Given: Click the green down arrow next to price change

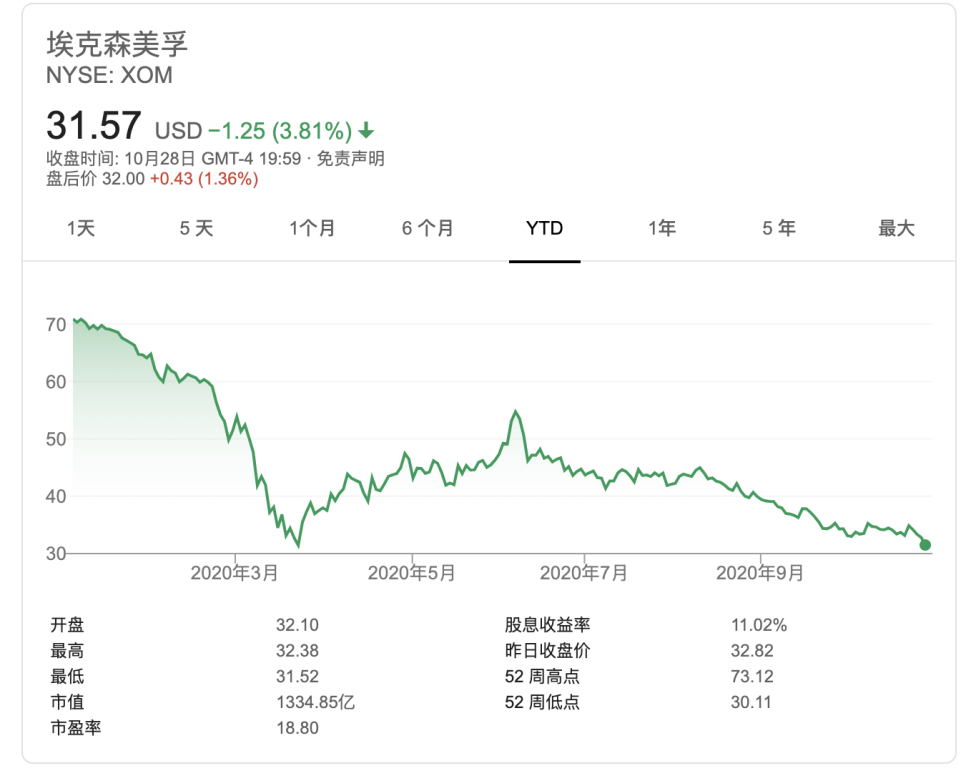Looking at the screenshot, I should tap(367, 131).
